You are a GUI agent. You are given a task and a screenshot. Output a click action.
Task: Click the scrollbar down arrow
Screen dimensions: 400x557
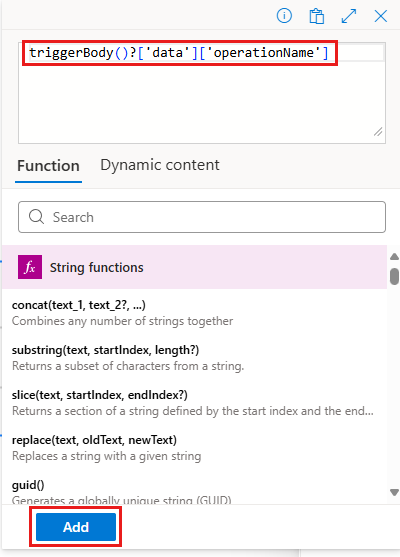[394, 492]
